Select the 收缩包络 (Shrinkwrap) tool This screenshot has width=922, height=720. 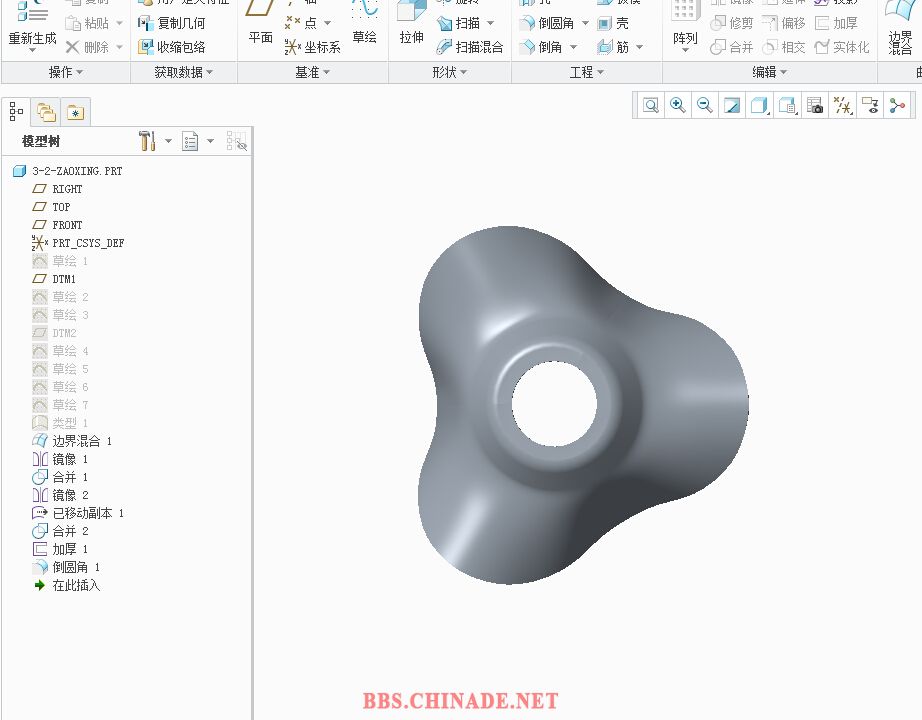(171, 47)
